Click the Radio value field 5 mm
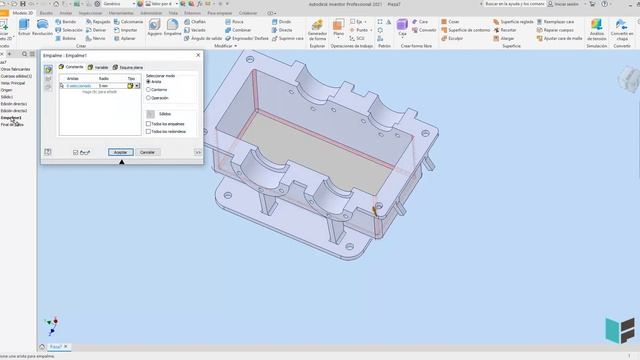The width and height of the screenshot is (640, 360). click(x=112, y=86)
